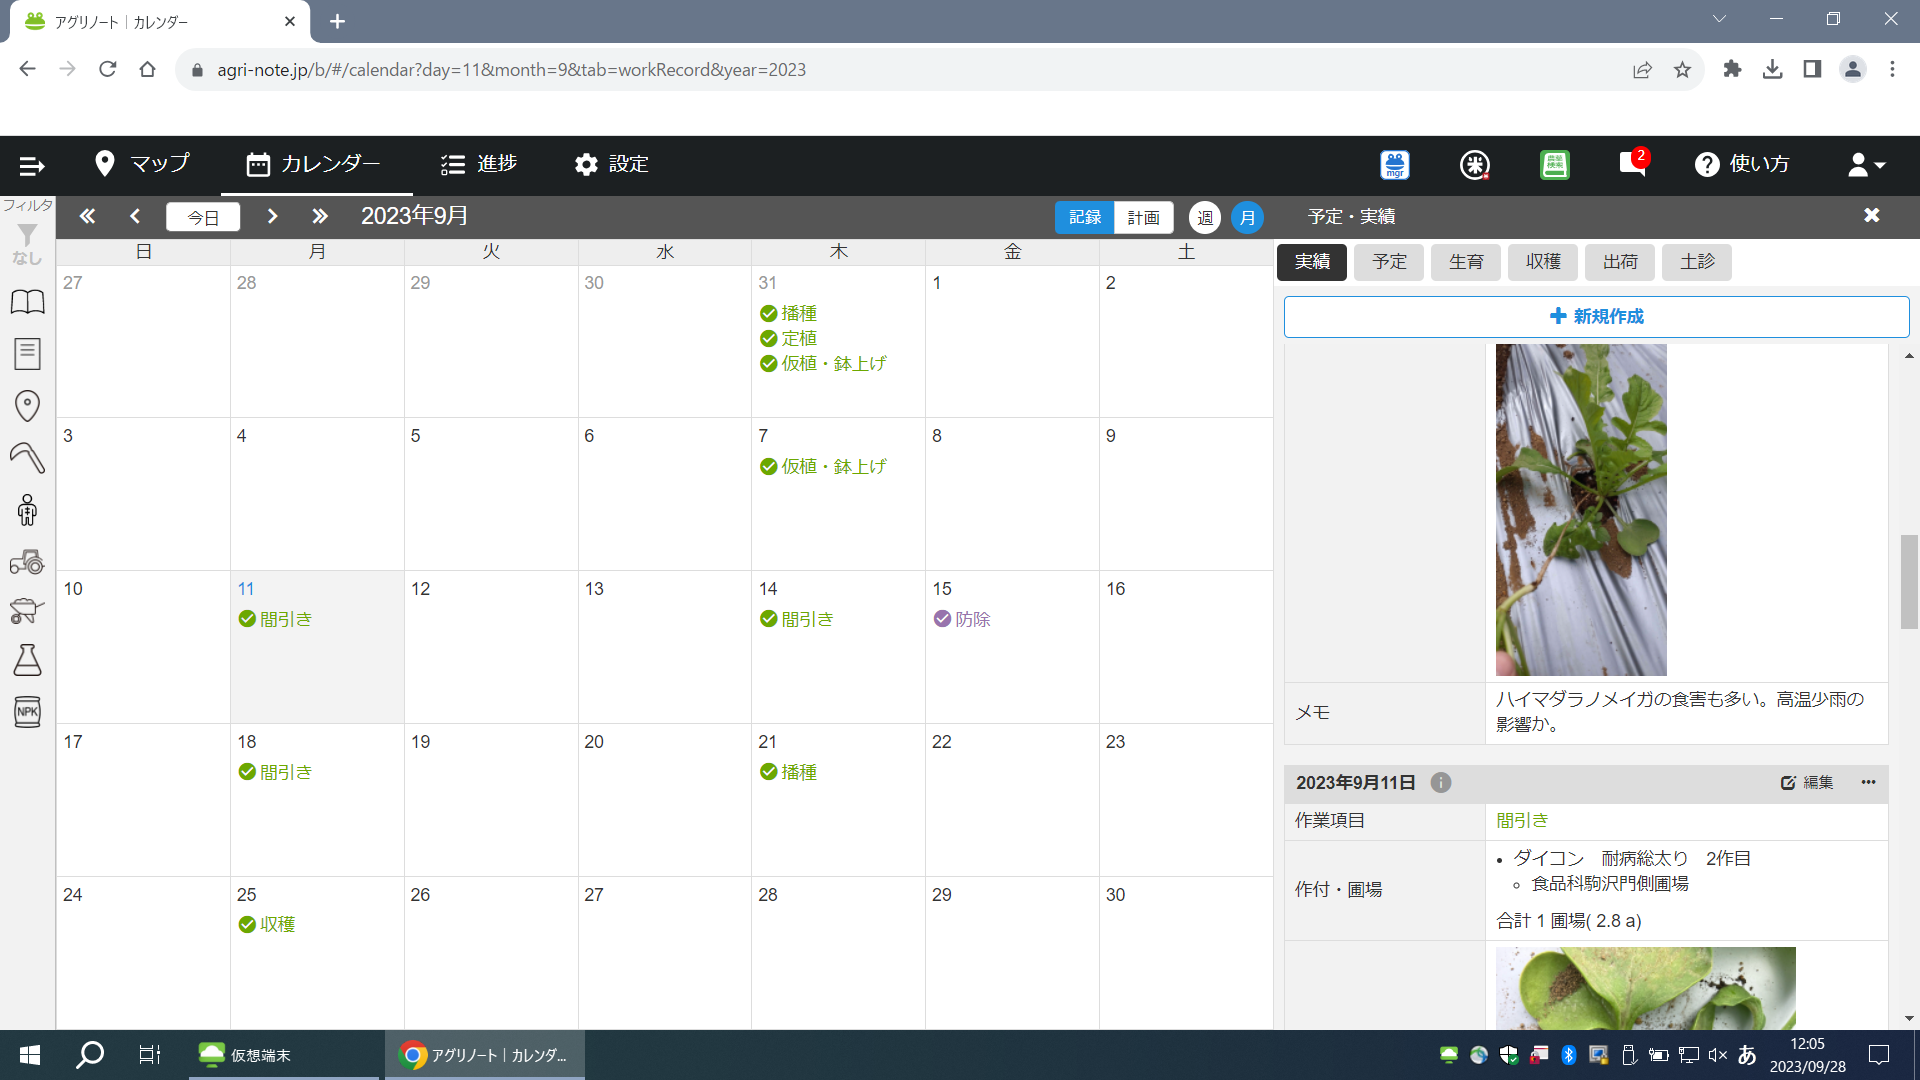Select the NPK fertilizer sidebar icon

pyautogui.click(x=27, y=711)
